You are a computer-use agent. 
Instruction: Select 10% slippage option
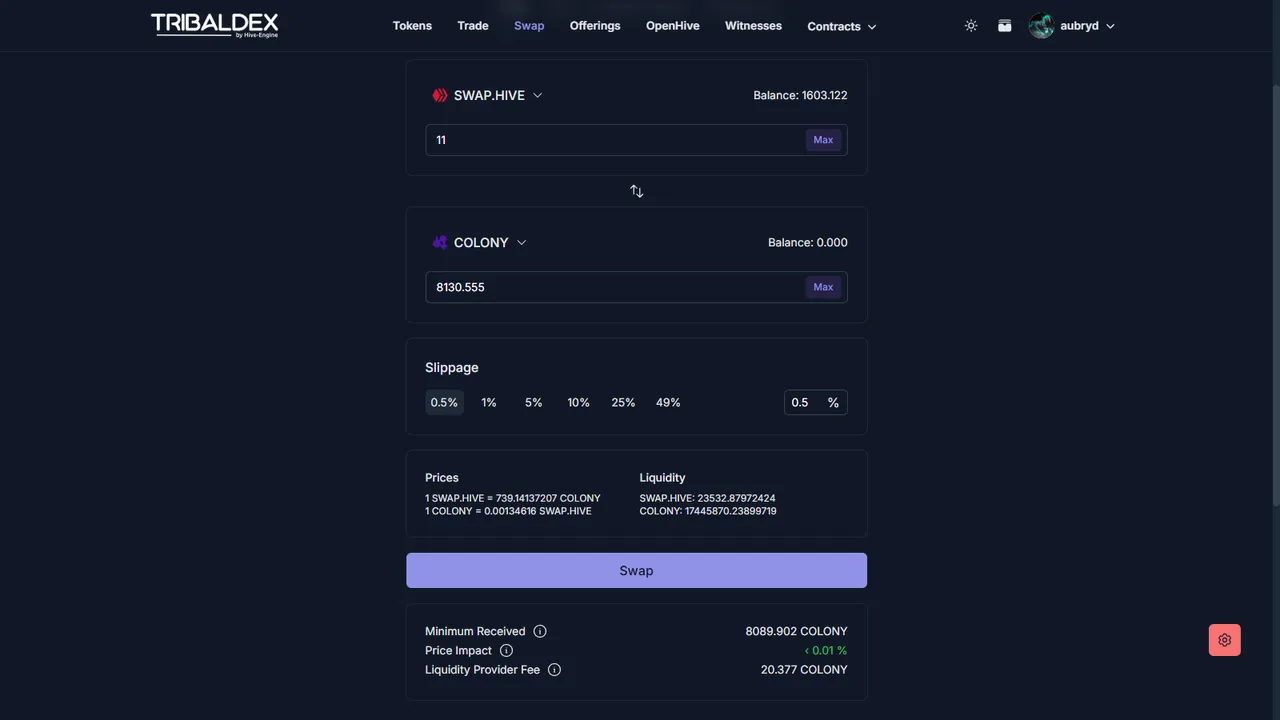(x=578, y=402)
